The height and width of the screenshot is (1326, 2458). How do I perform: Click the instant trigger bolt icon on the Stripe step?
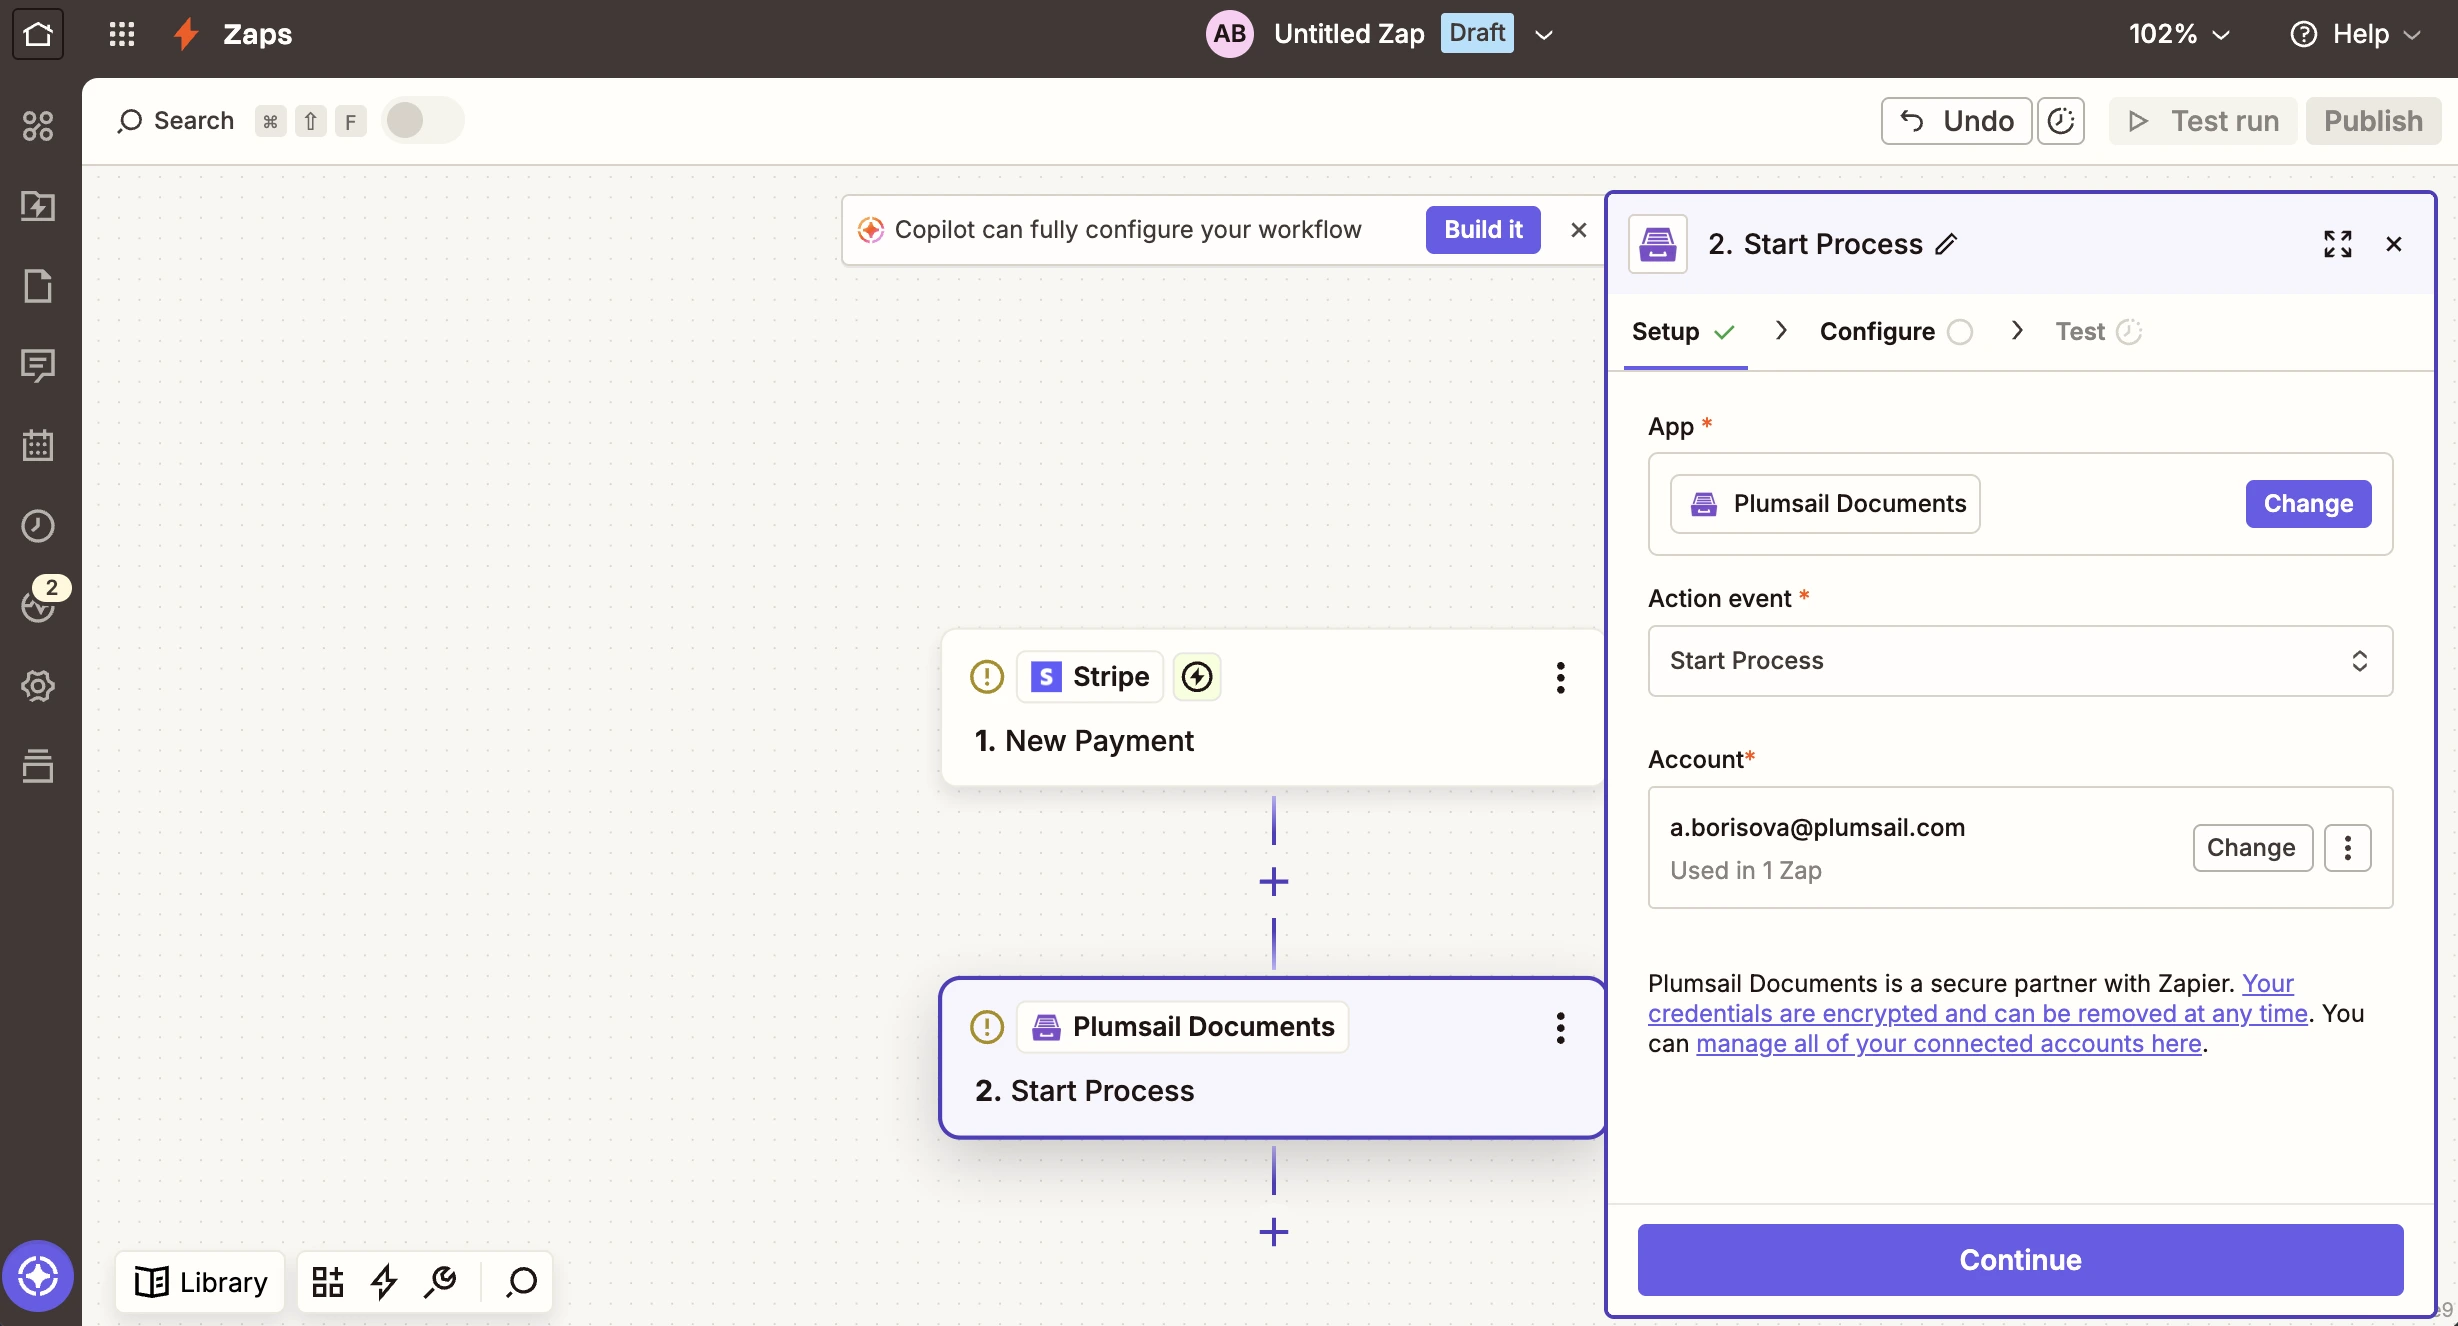click(x=1197, y=677)
